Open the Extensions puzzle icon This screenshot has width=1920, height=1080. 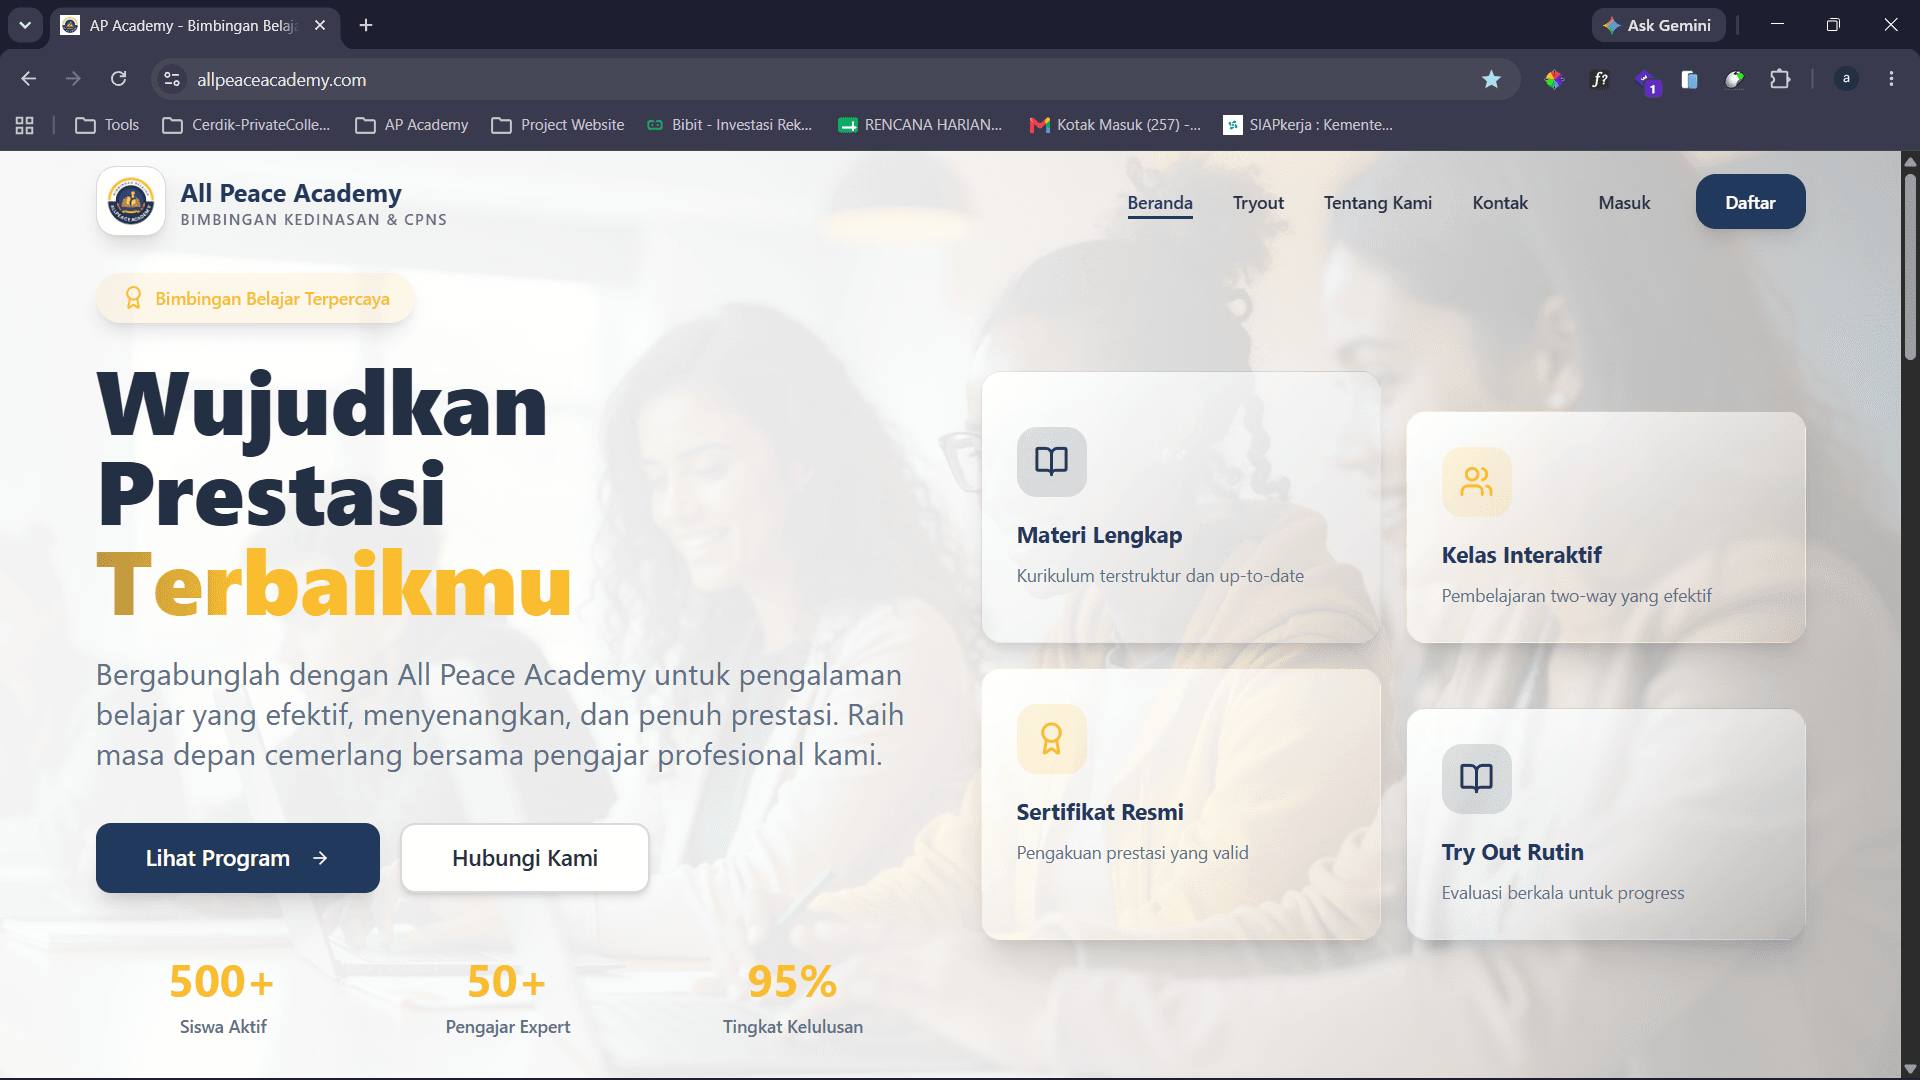click(x=1780, y=79)
